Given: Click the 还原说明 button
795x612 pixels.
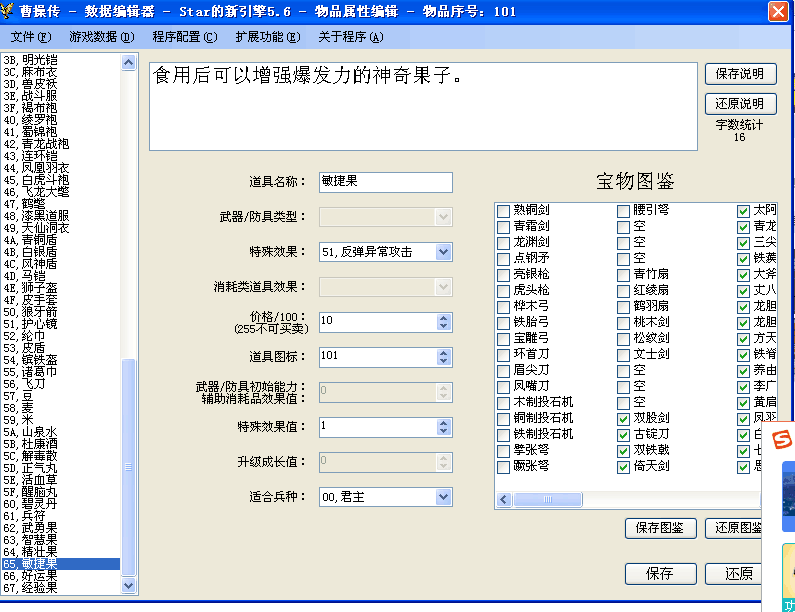Looking at the screenshot, I should pos(740,104).
